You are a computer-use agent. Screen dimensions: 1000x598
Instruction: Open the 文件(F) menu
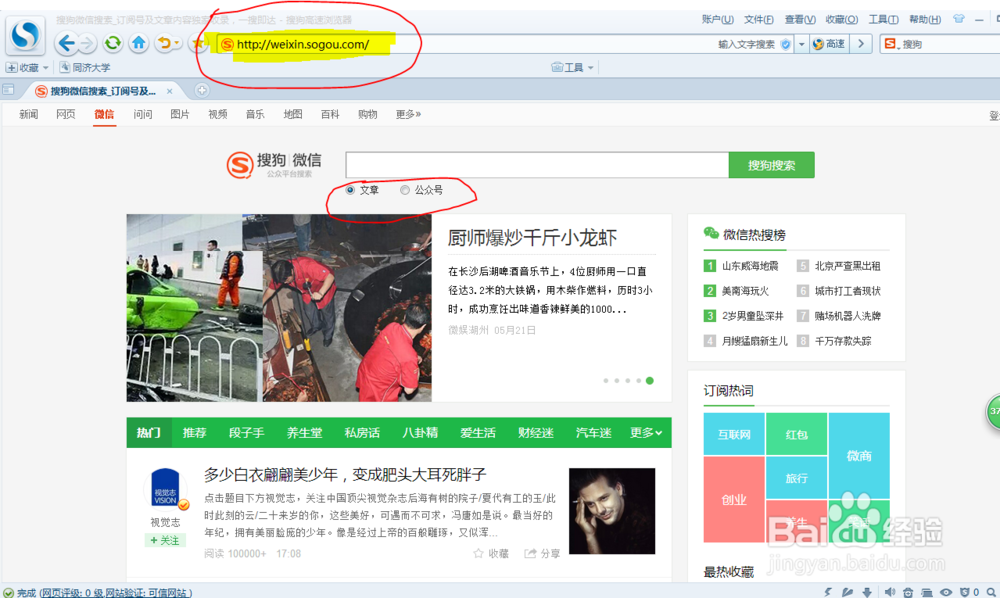759,20
